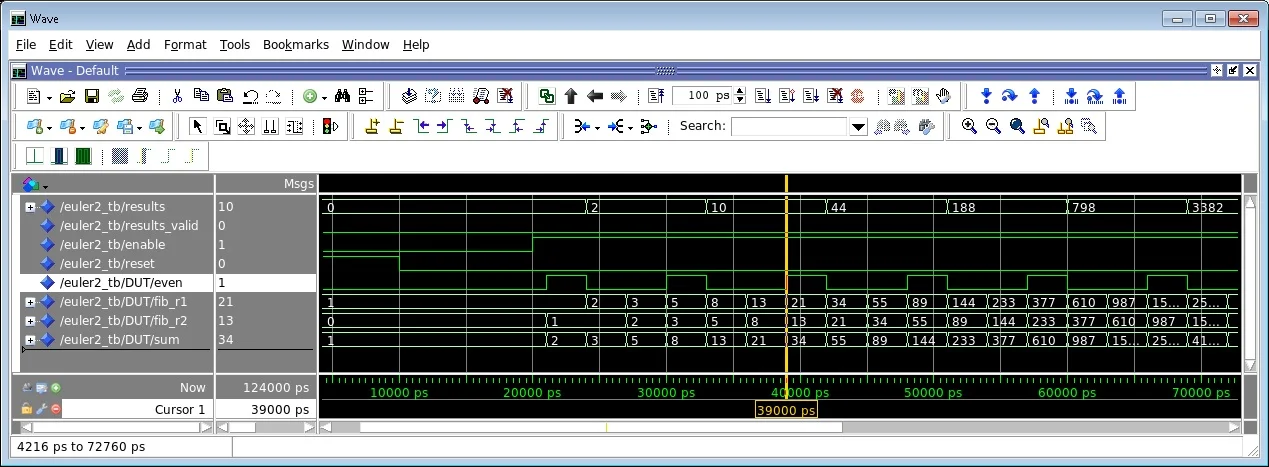Toggle the traffic light Stop Drawing icon
Screen dimensions: 1269x467
pyautogui.click(x=330, y=126)
